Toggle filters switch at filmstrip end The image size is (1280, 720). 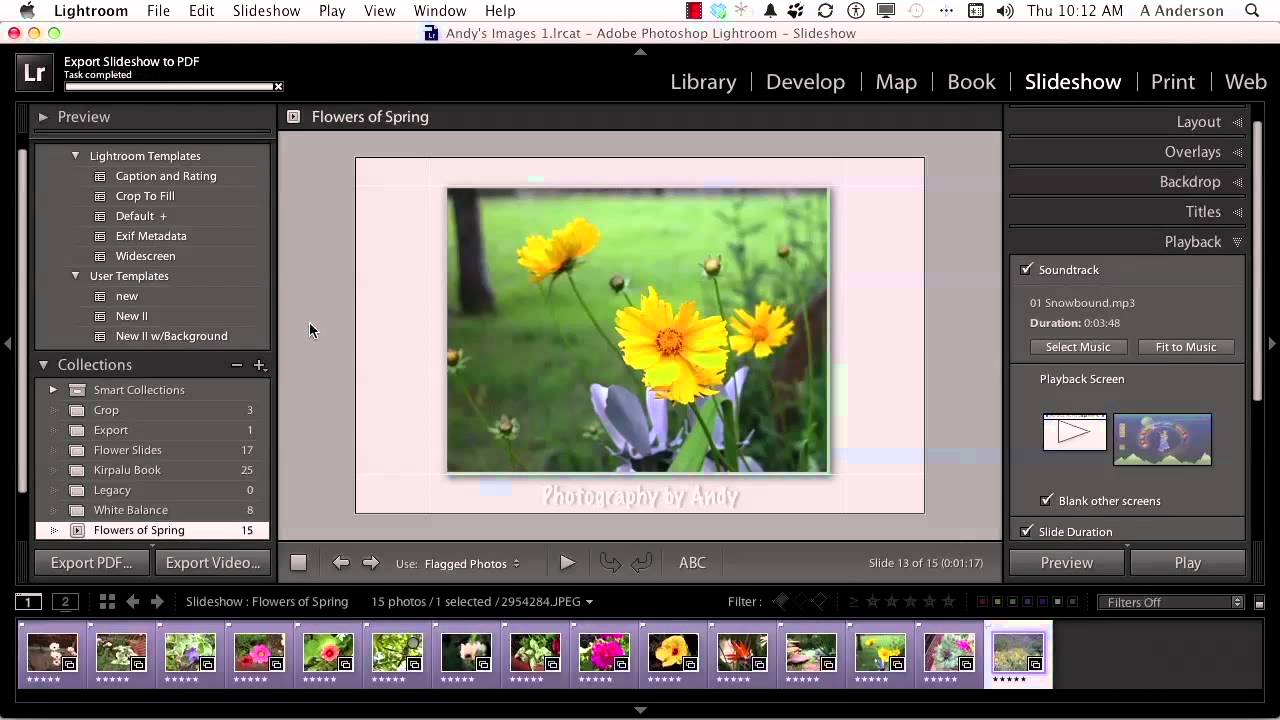(1260, 602)
